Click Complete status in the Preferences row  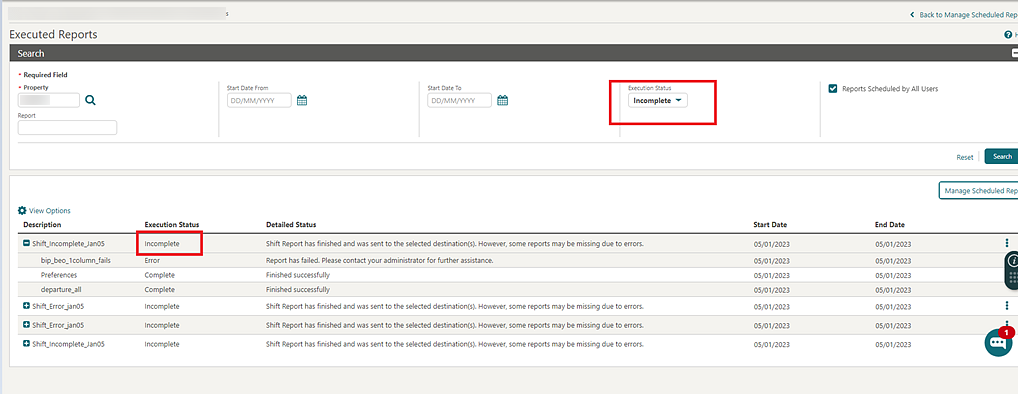pos(159,275)
